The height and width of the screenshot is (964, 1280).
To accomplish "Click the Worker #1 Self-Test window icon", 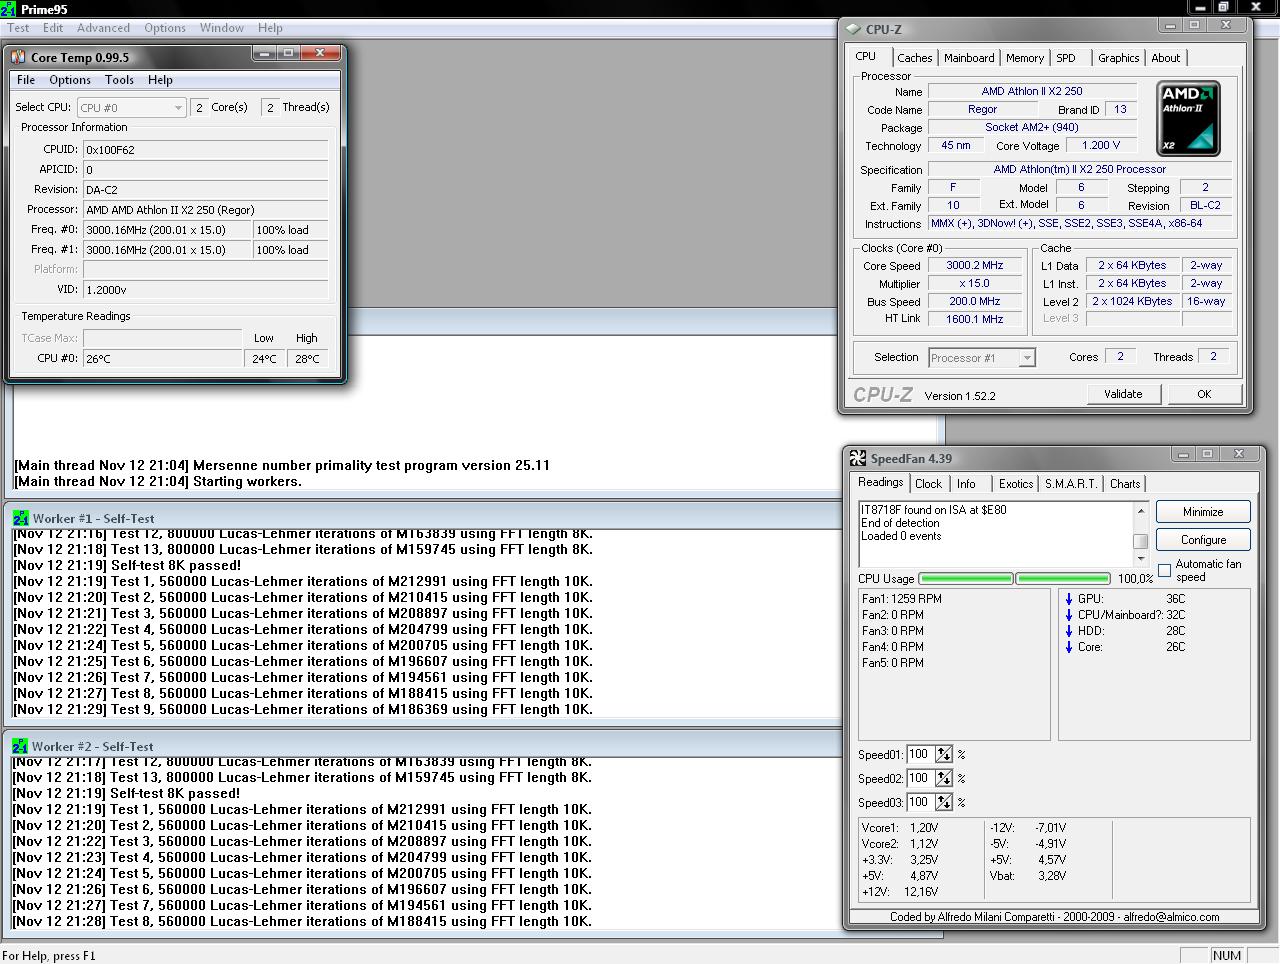I will click(20, 518).
